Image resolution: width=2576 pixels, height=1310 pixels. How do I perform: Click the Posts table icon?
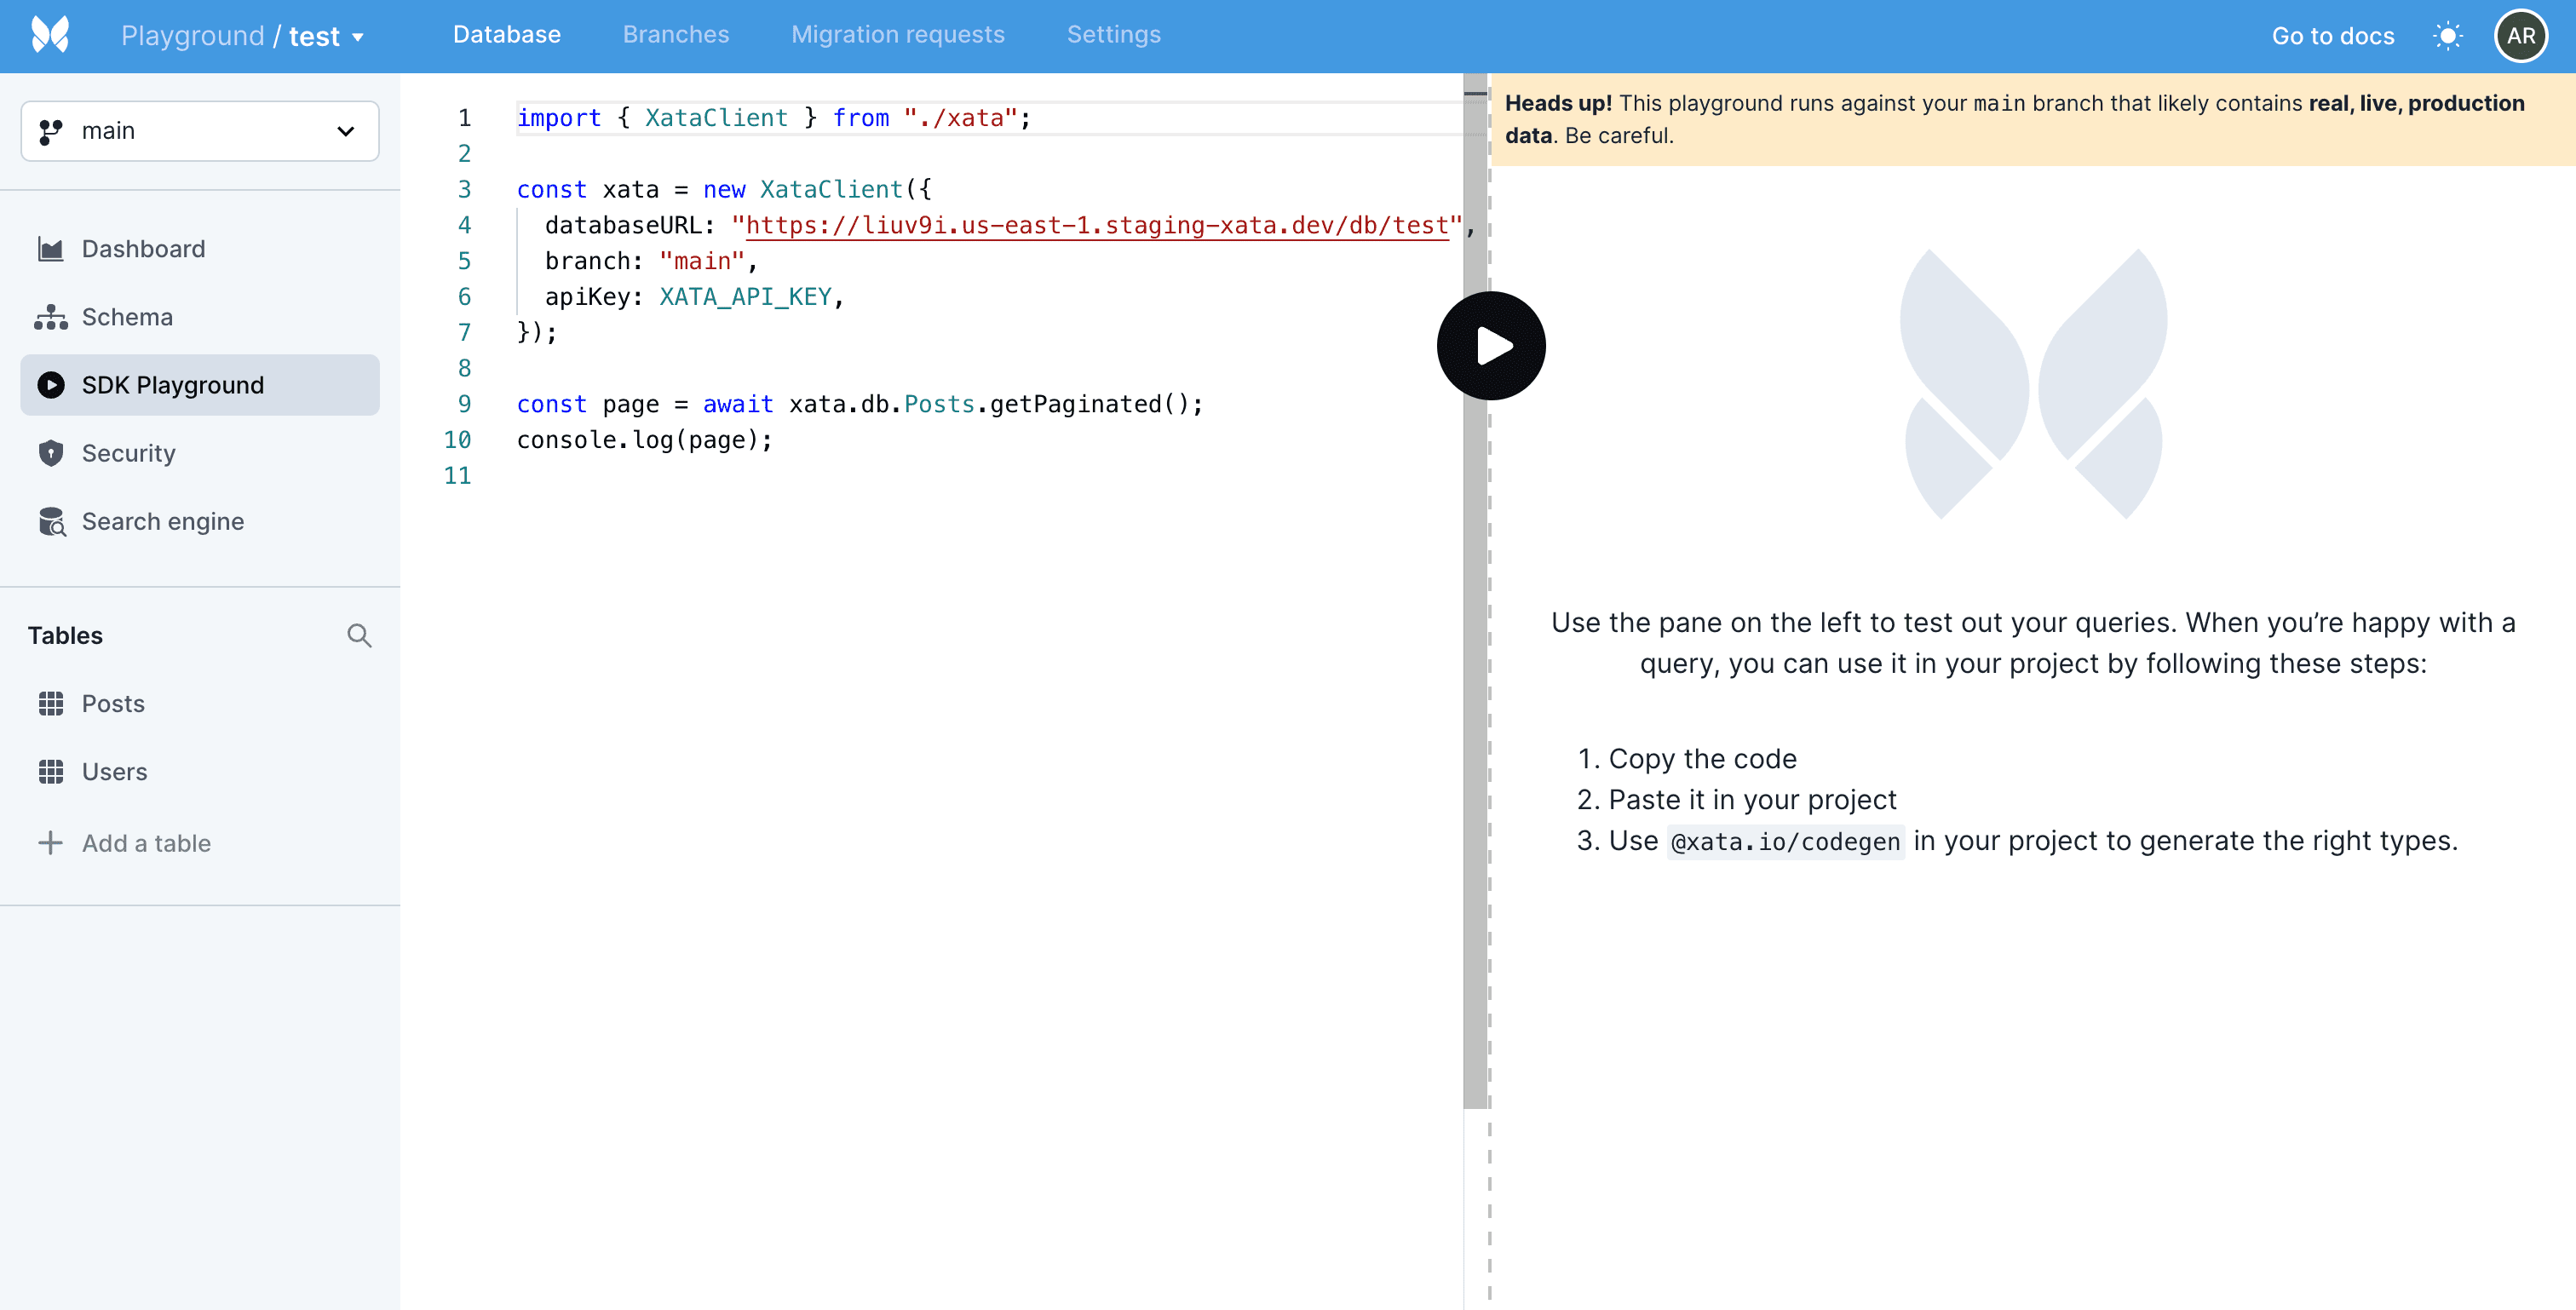50,702
